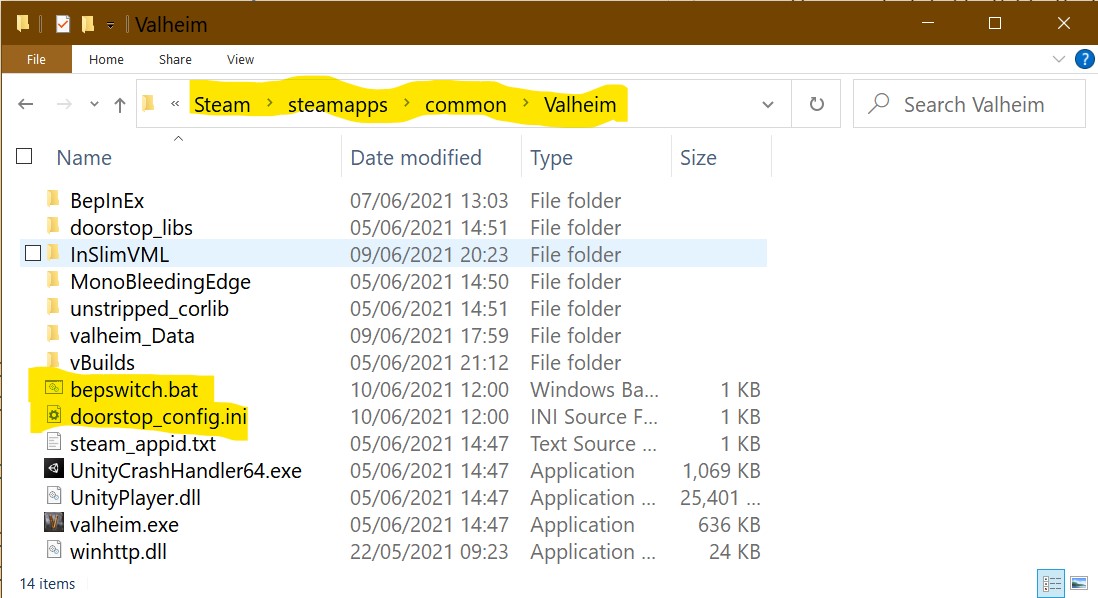The height and width of the screenshot is (598, 1098).
Task: Click the valheim_Data folder icon
Action: 53,335
